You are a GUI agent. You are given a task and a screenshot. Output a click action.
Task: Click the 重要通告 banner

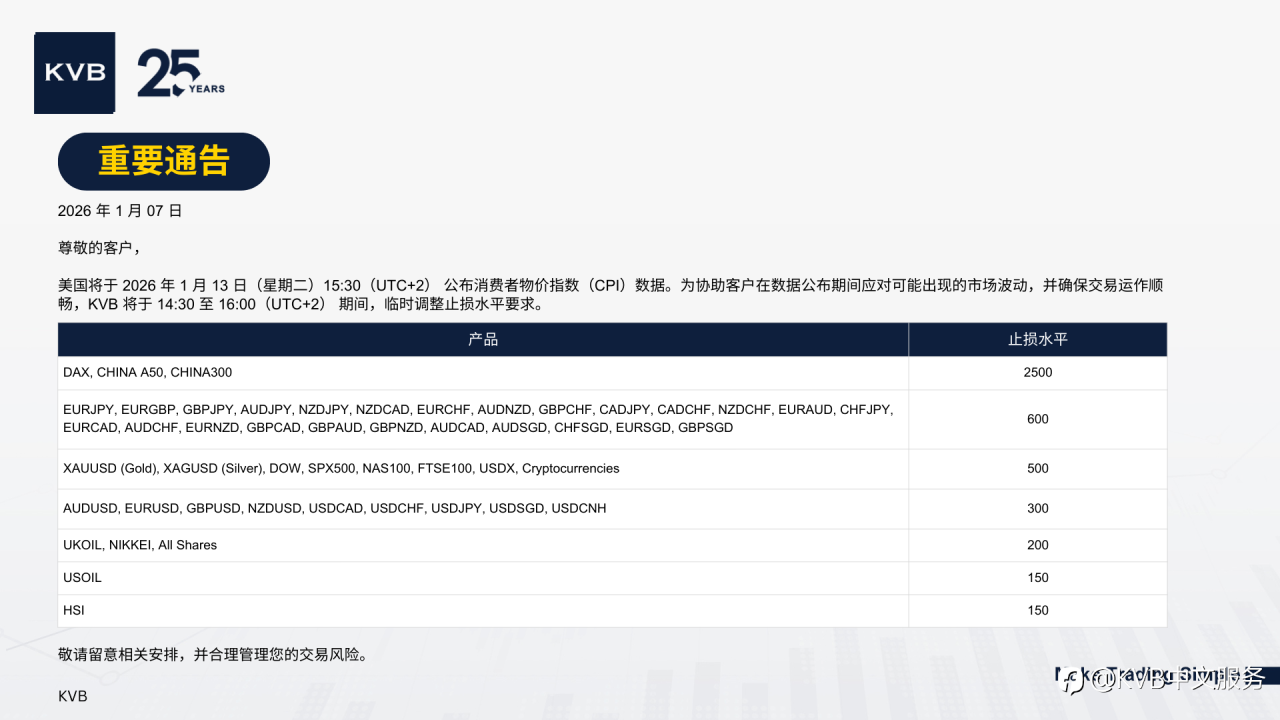coord(164,161)
